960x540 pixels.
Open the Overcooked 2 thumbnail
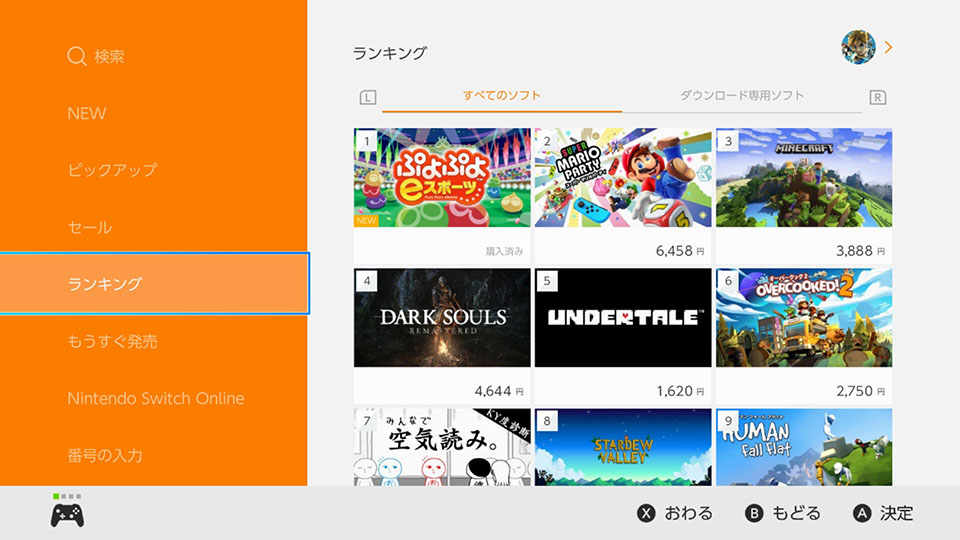point(804,318)
